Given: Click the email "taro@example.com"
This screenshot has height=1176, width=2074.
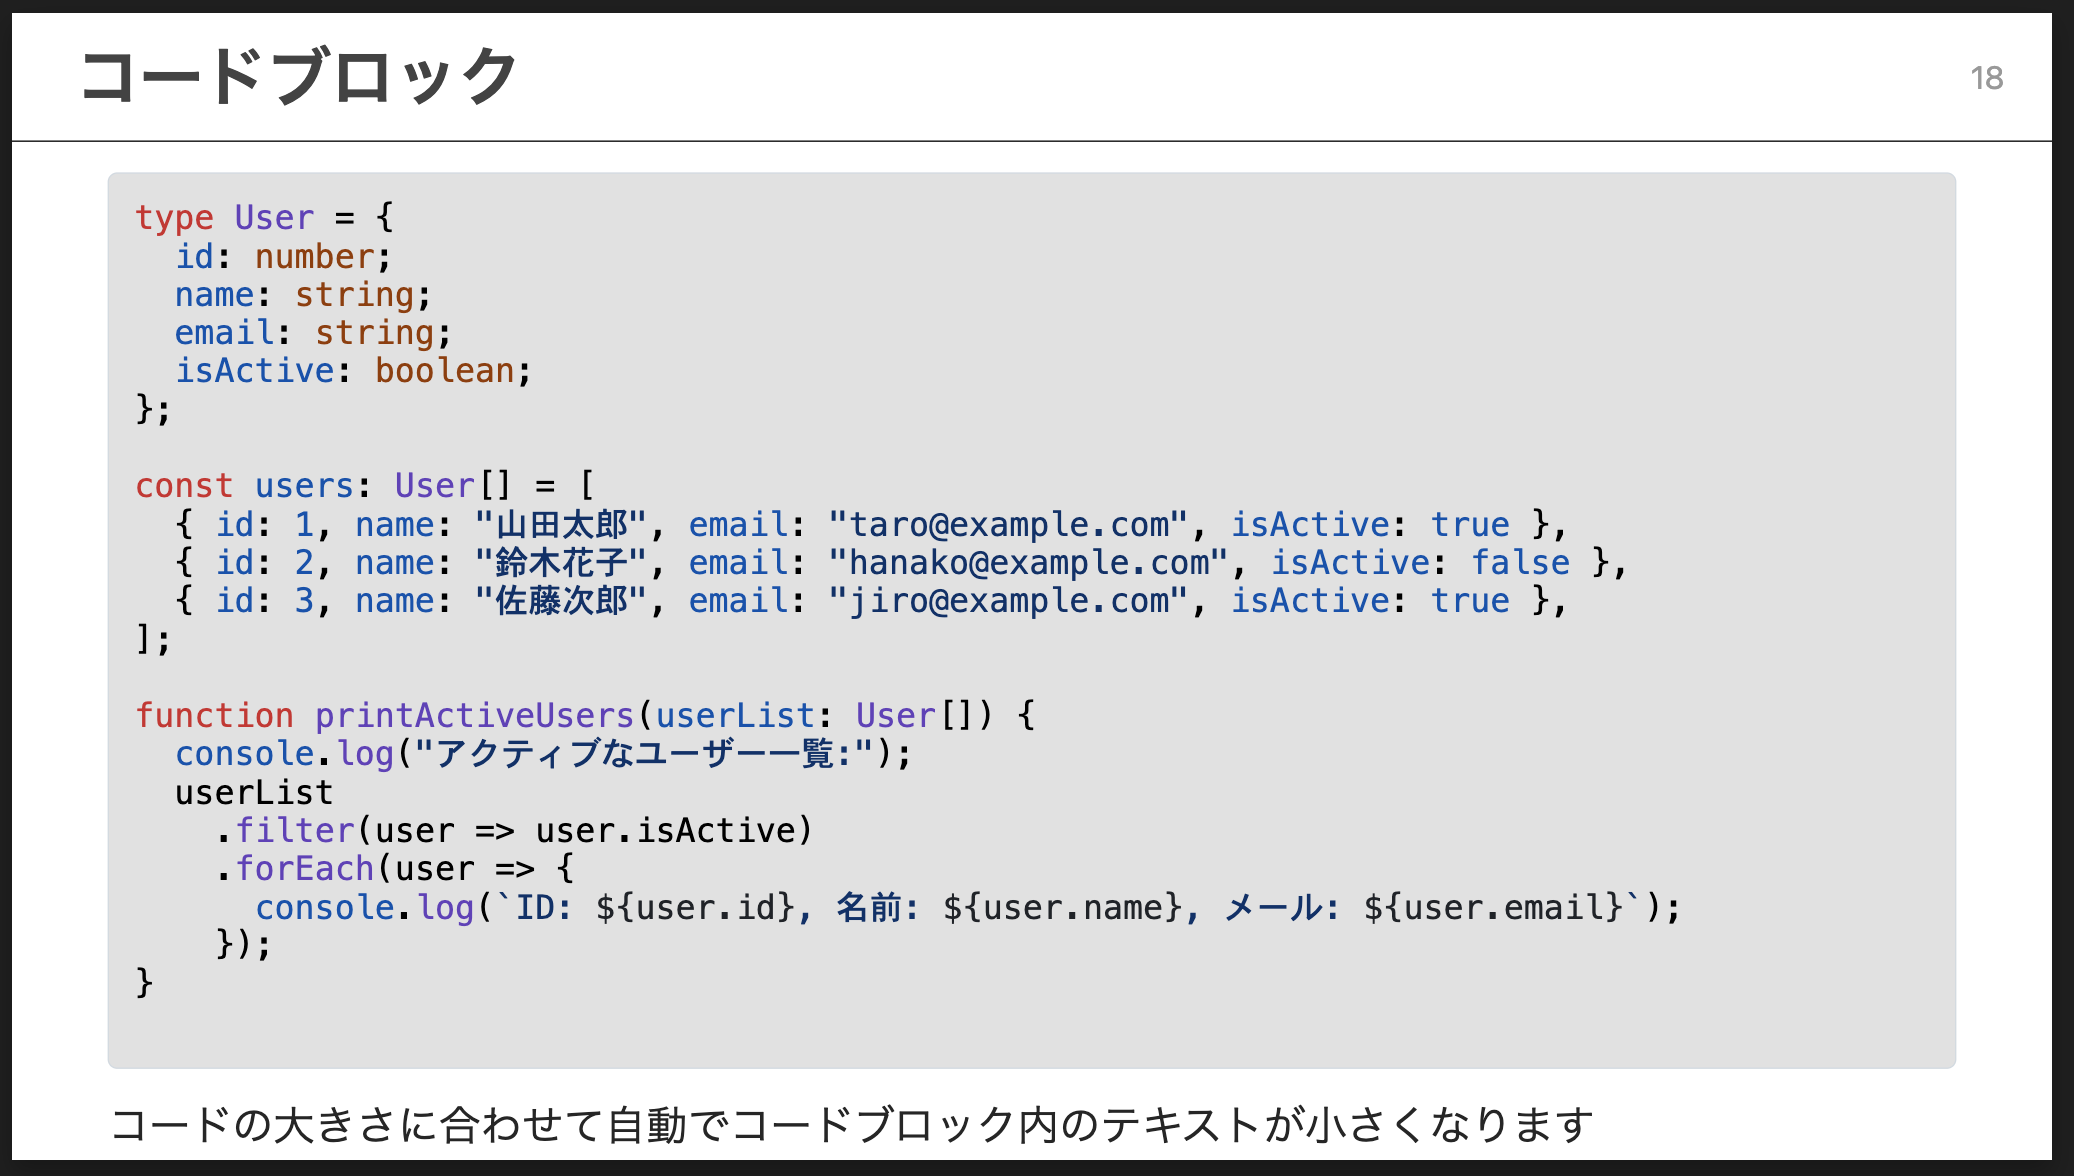Looking at the screenshot, I should point(1008,524).
